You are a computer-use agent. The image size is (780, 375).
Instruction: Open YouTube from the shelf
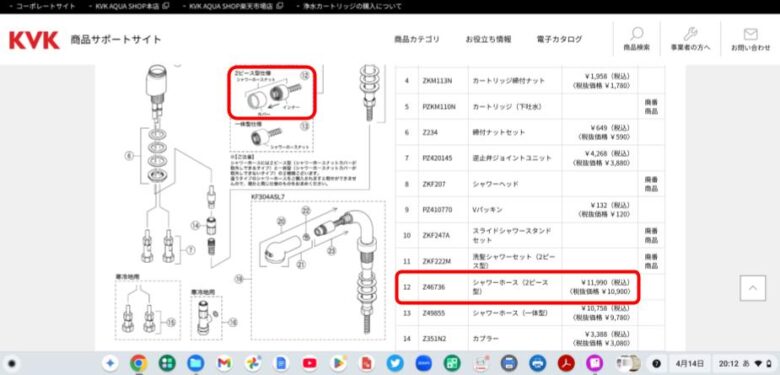tap(309, 363)
